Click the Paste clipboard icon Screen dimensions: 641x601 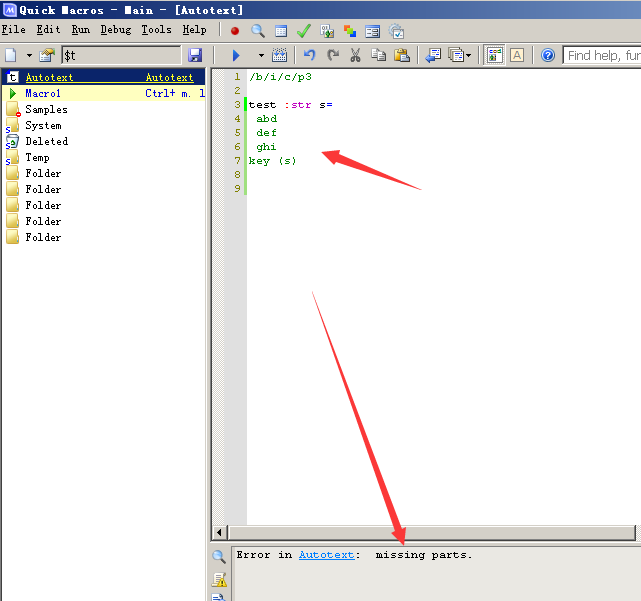tap(401, 55)
